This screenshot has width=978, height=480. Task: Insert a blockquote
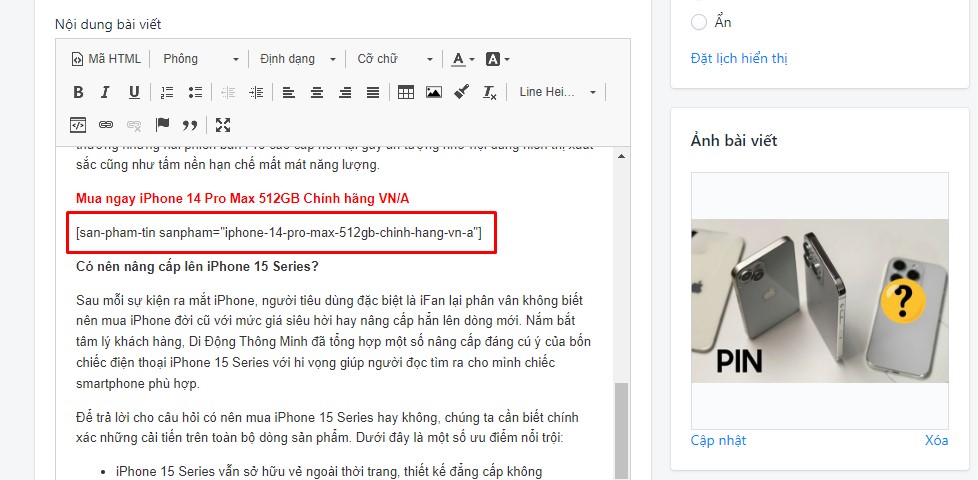pos(190,125)
